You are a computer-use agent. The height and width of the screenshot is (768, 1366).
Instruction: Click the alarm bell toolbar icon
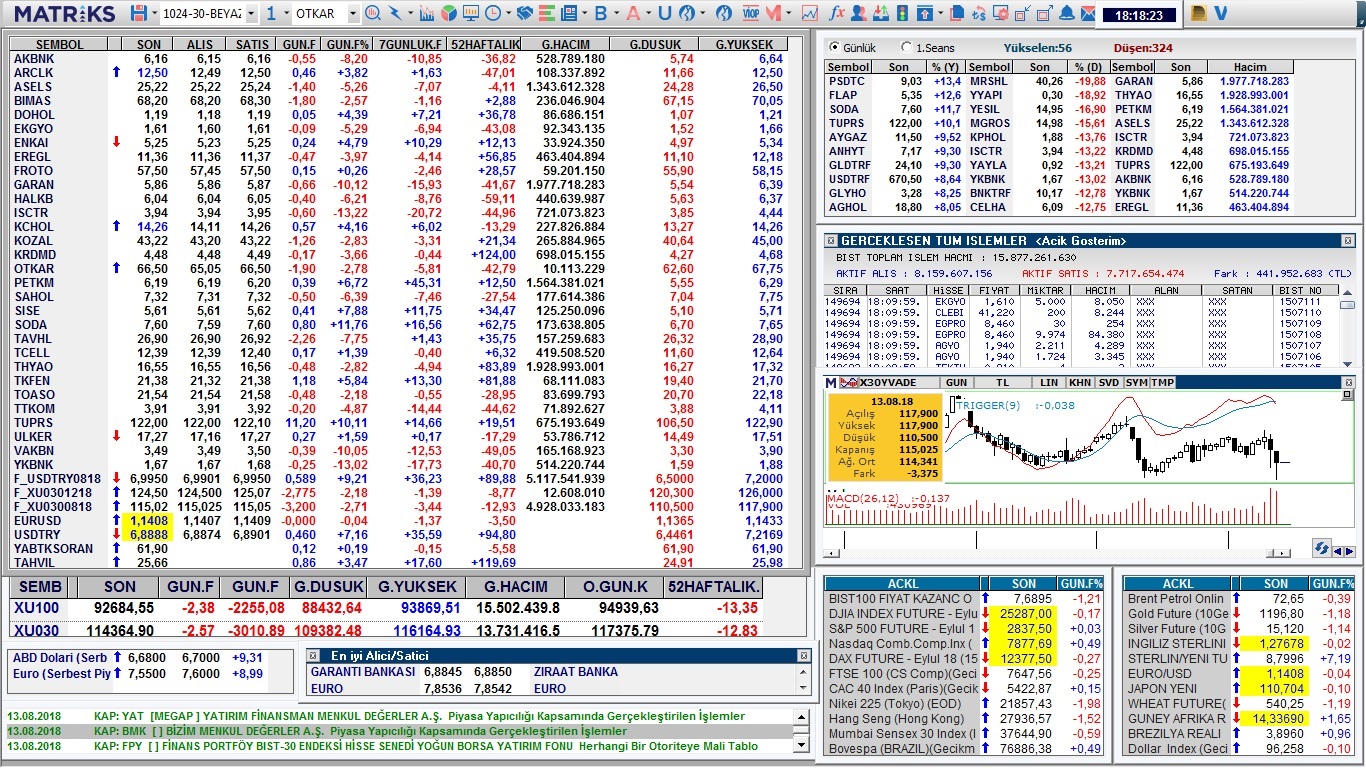(1066, 13)
